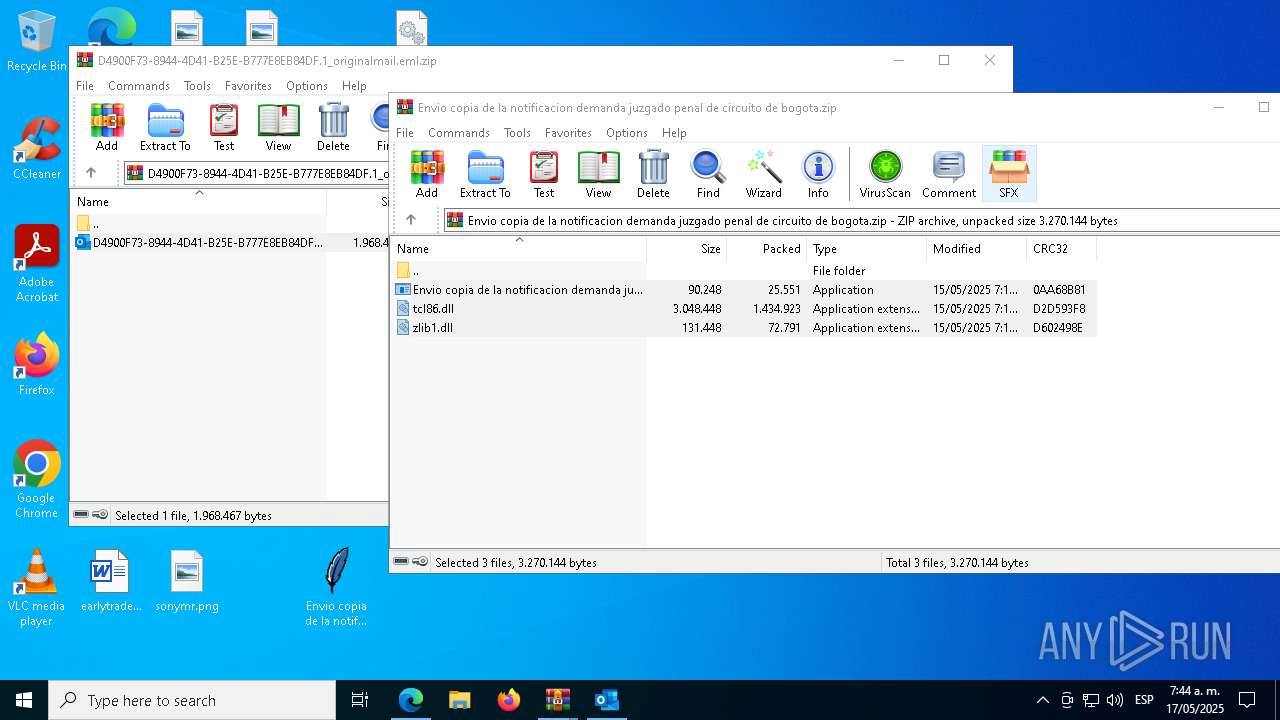1280x720 pixels.
Task: Click ESP language indicator in tray
Action: click(1144, 700)
